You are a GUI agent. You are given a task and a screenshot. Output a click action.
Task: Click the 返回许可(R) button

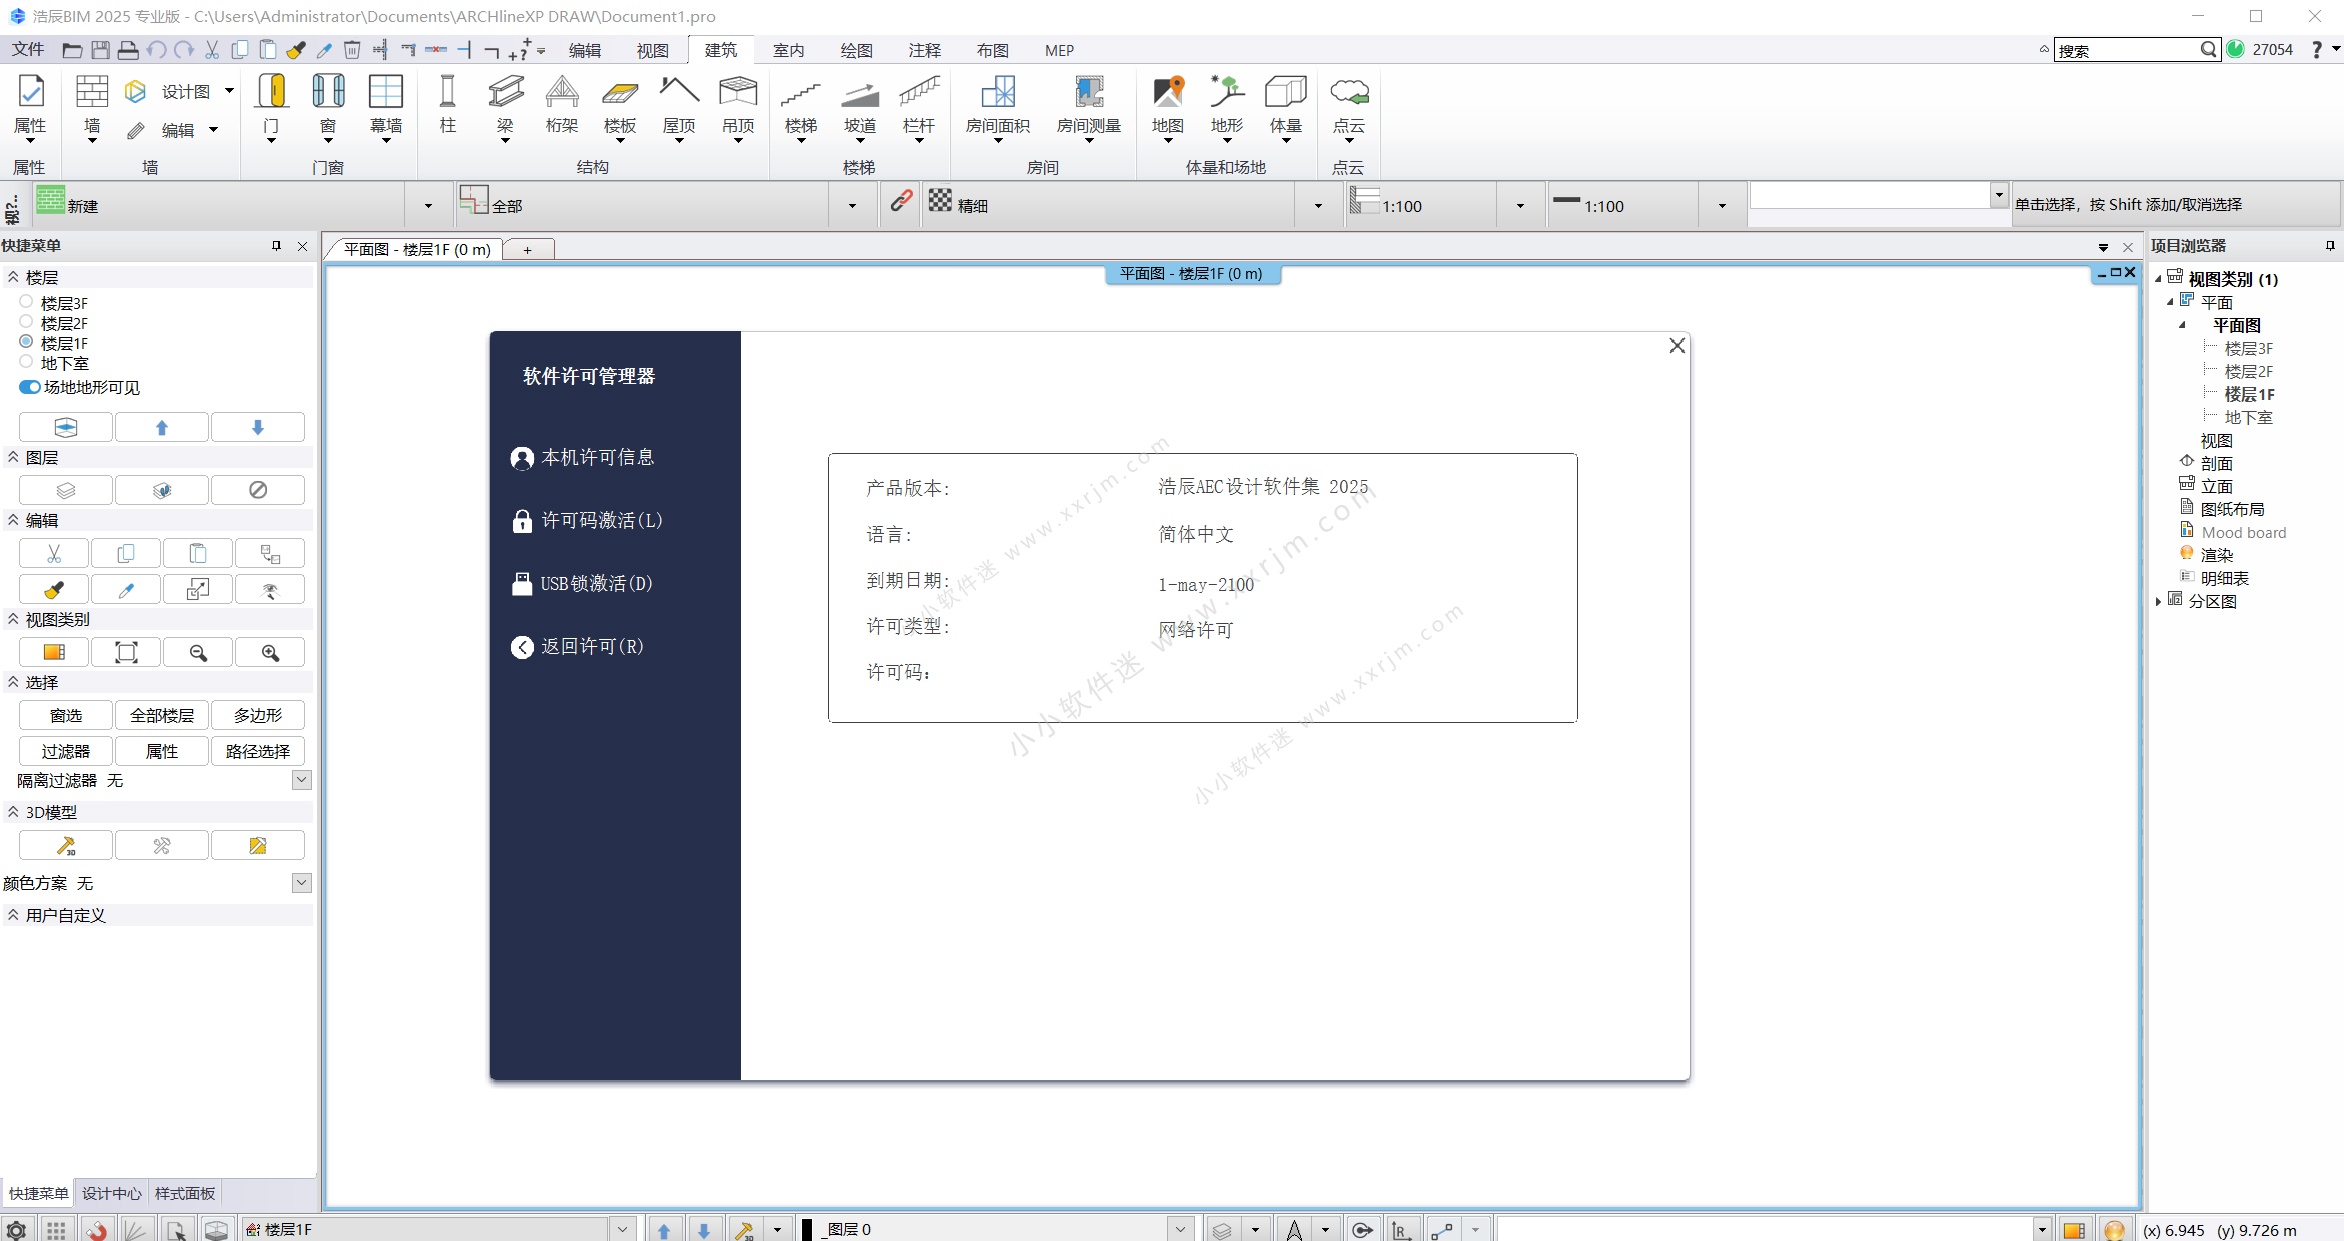590,646
